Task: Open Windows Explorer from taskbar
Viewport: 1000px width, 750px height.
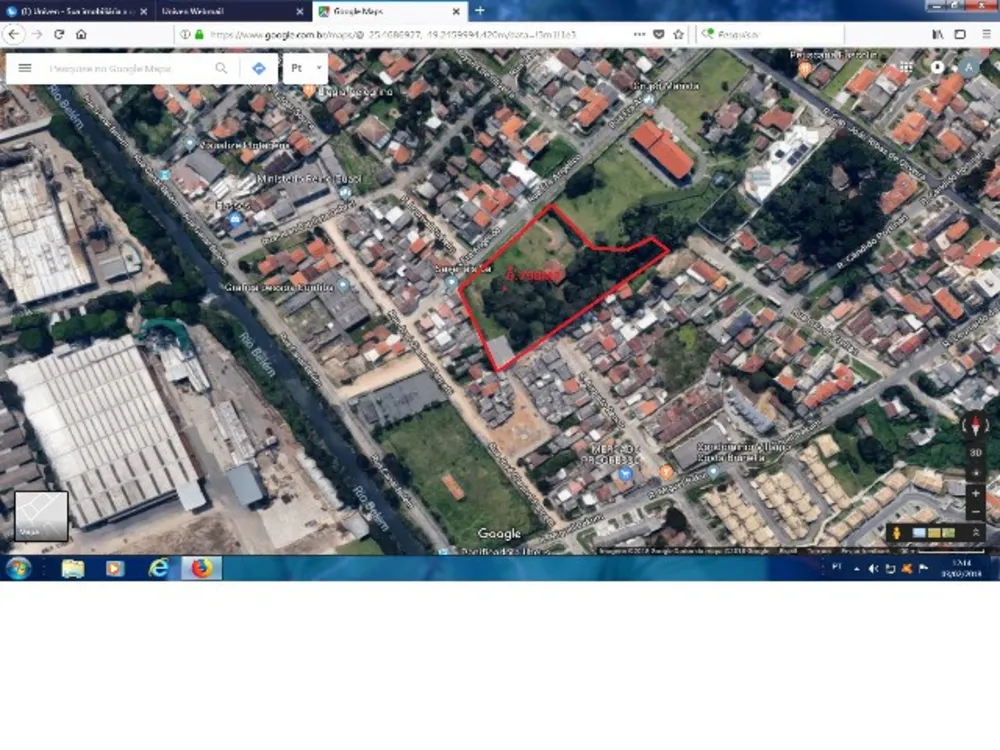Action: click(73, 568)
